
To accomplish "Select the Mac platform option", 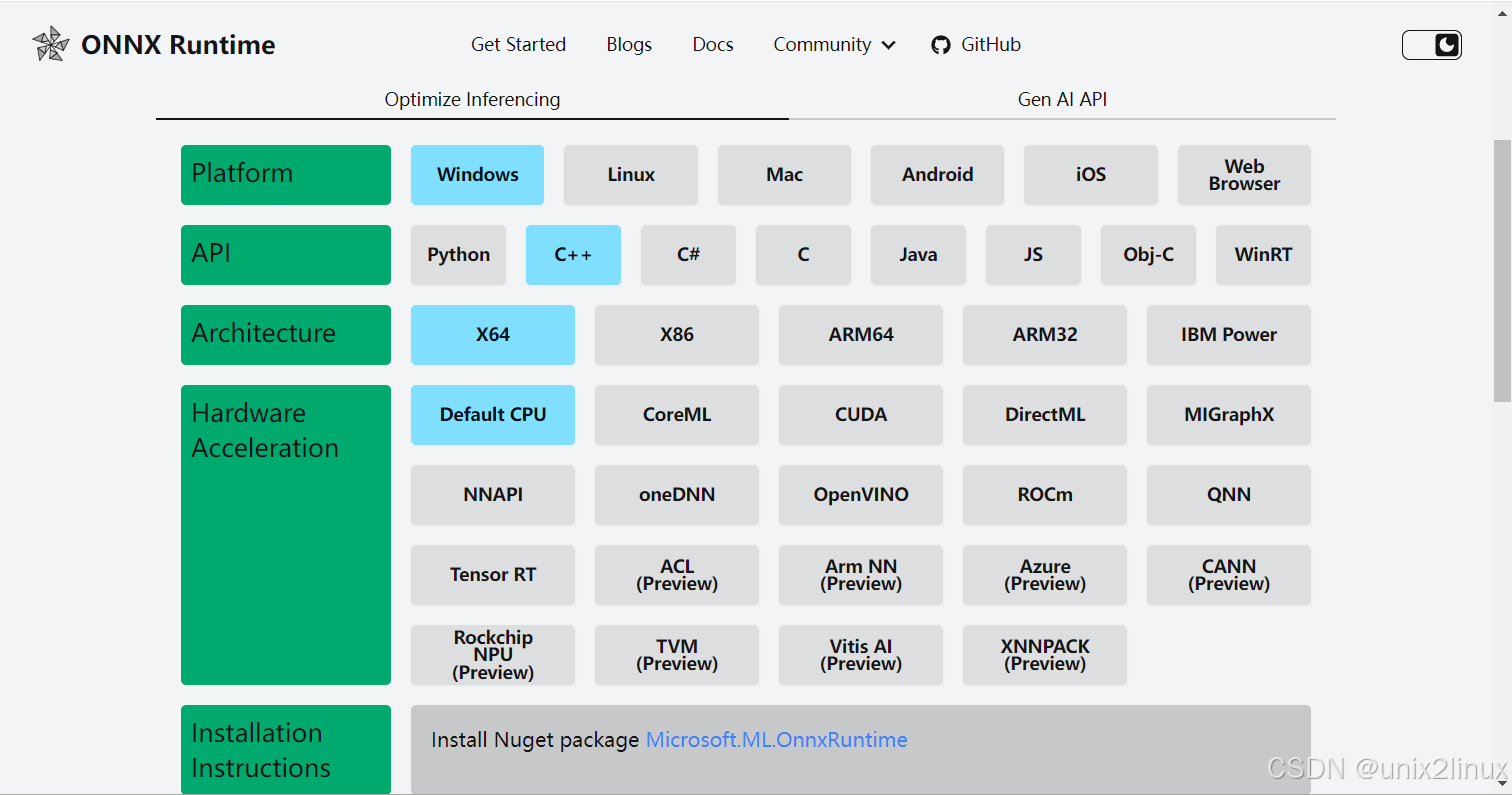I will pos(784,175).
